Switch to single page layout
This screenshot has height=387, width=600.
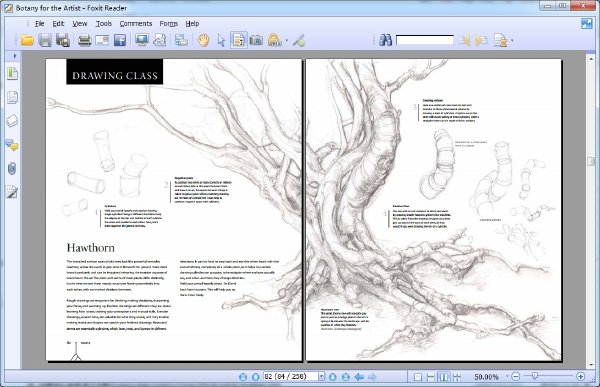coord(418,377)
